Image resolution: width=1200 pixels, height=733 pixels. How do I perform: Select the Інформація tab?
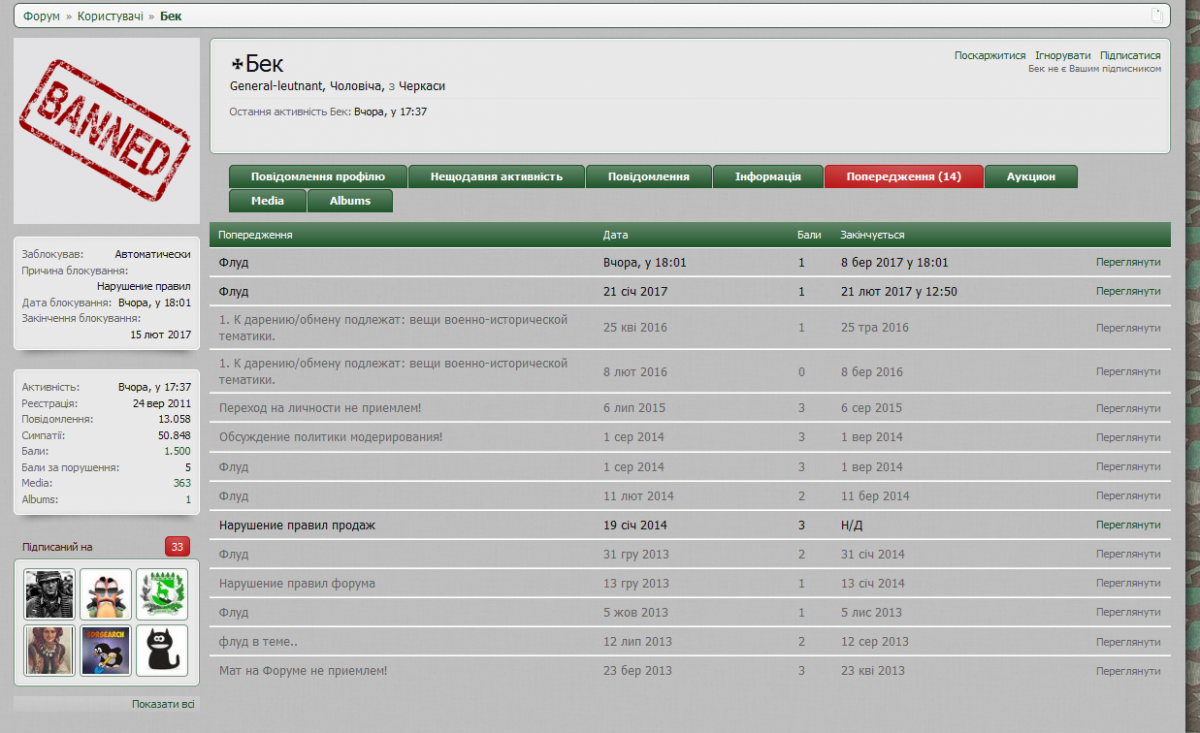click(x=767, y=177)
